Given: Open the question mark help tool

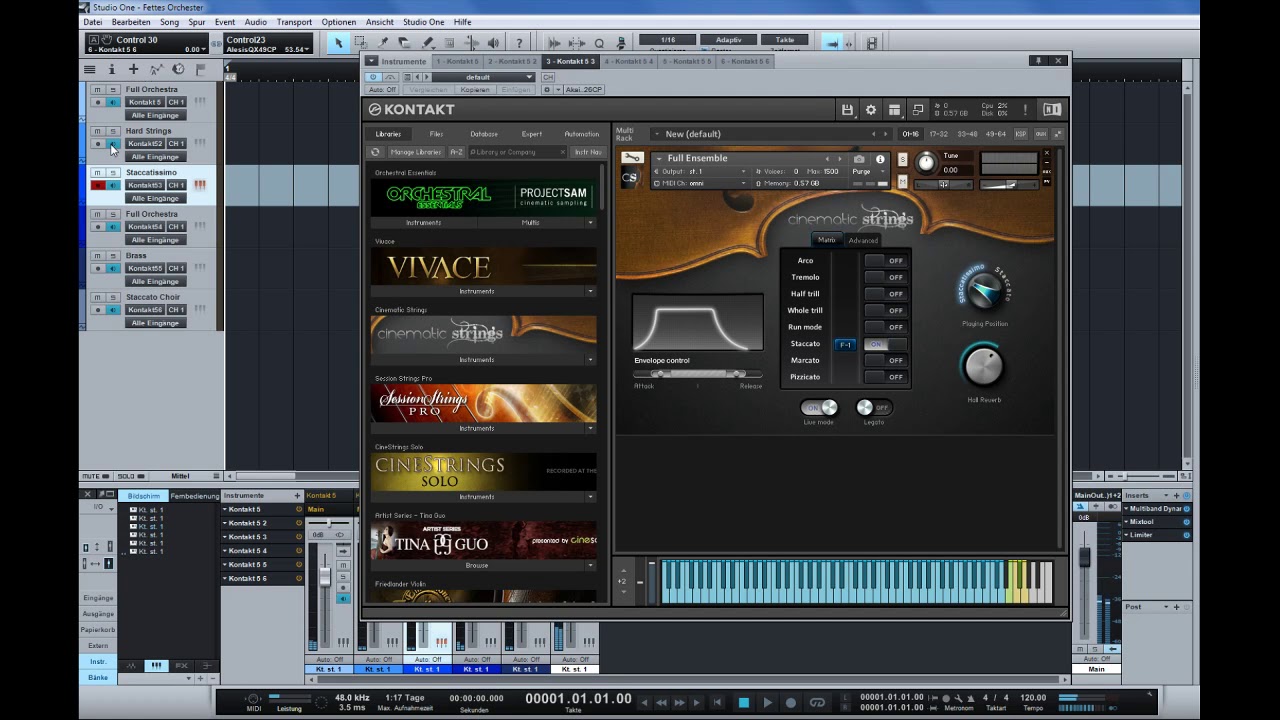Looking at the screenshot, I should (518, 43).
